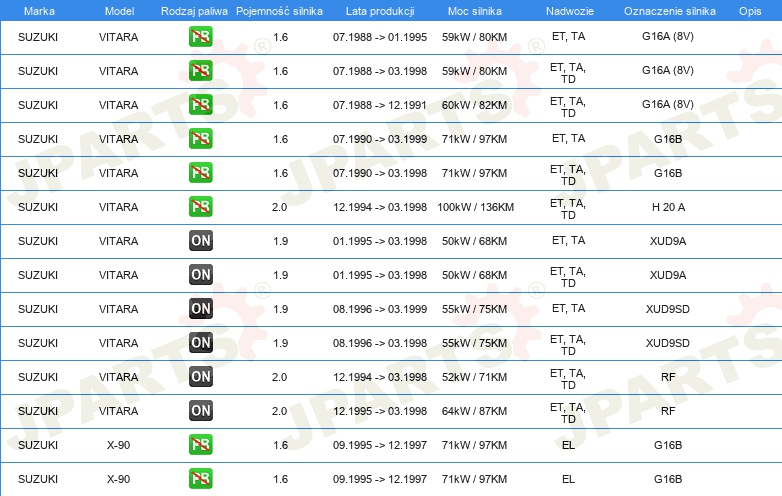Click the XUD9SD code in the 08.1996 -> 03.1998 row
The width and height of the screenshot is (782, 496).
pos(668,343)
